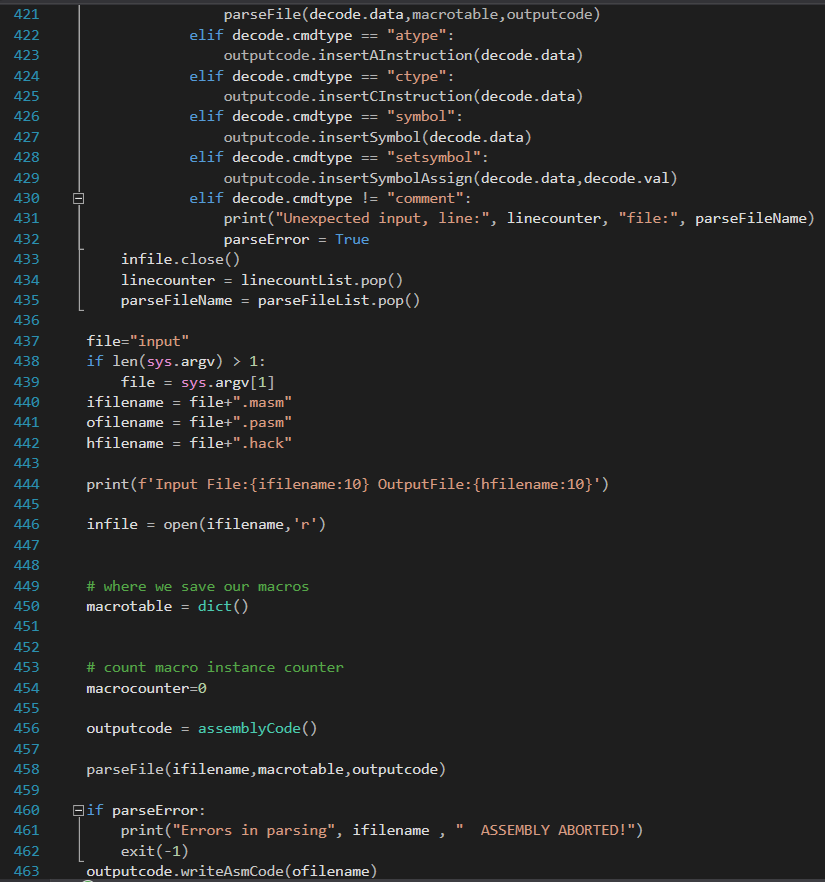Screen dimensions: 825x882
Task: Click 'ofilename' variable on line 441
Action: (x=125, y=422)
